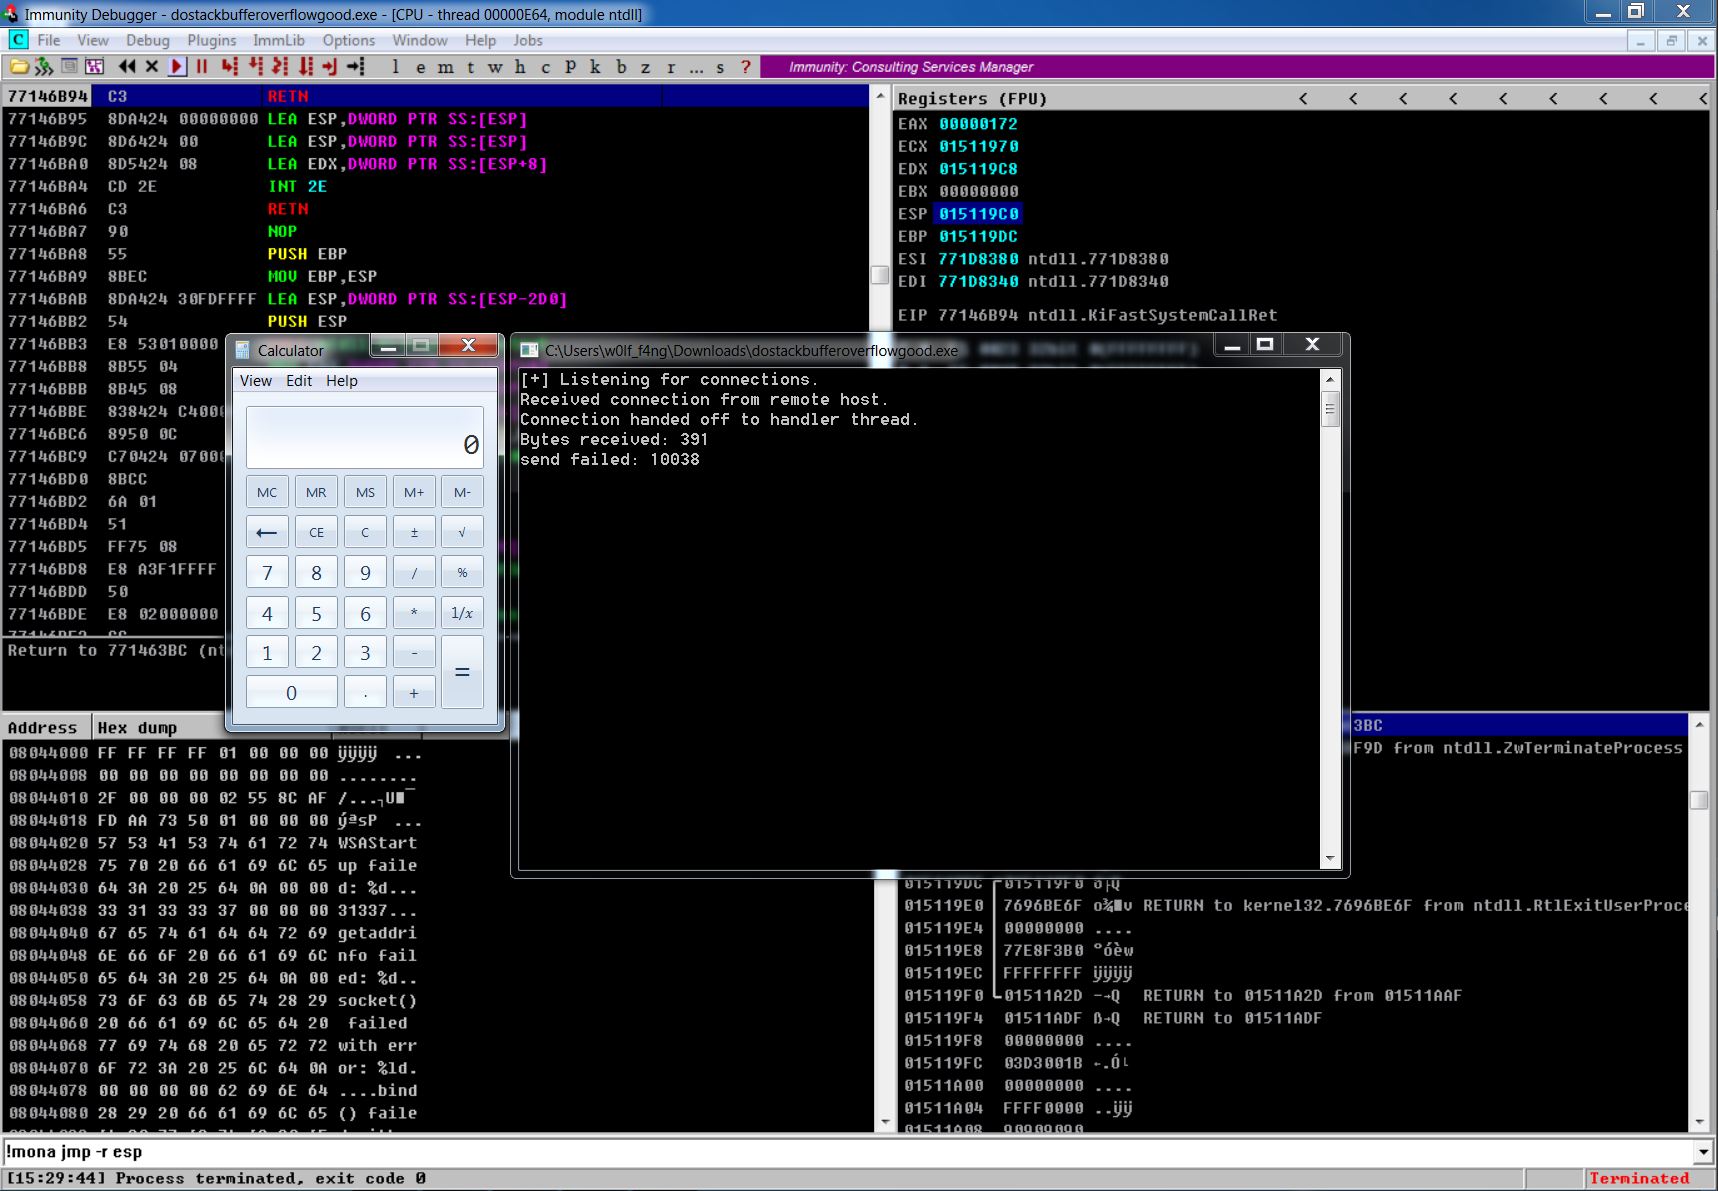
Task: Open the ImmLib menu
Action: pos(278,40)
